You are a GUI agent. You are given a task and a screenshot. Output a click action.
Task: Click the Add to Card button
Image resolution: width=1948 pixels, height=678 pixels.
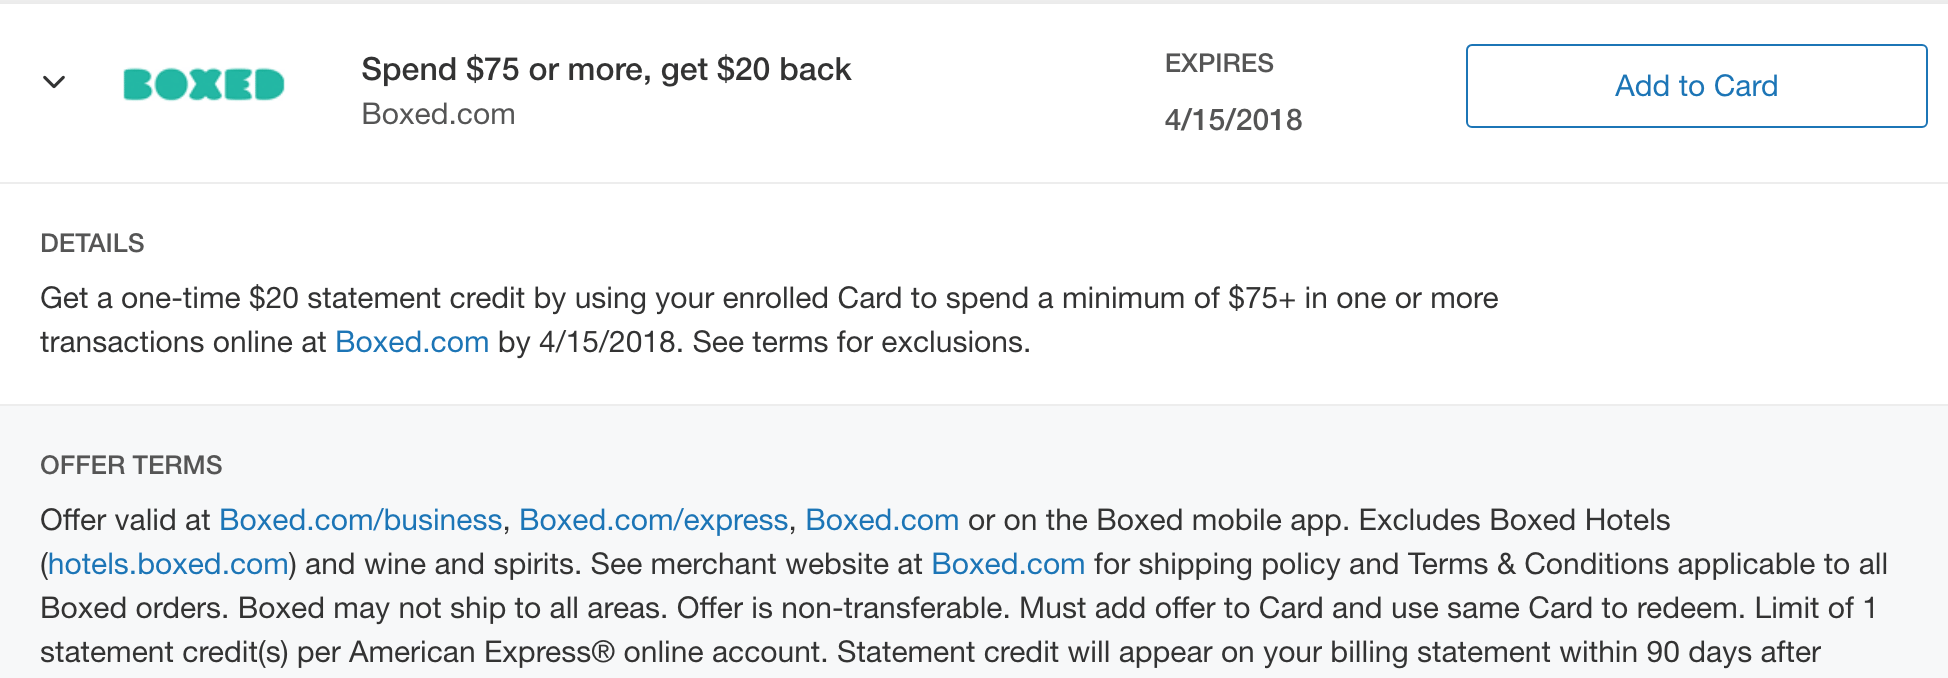pyautogui.click(x=1696, y=86)
